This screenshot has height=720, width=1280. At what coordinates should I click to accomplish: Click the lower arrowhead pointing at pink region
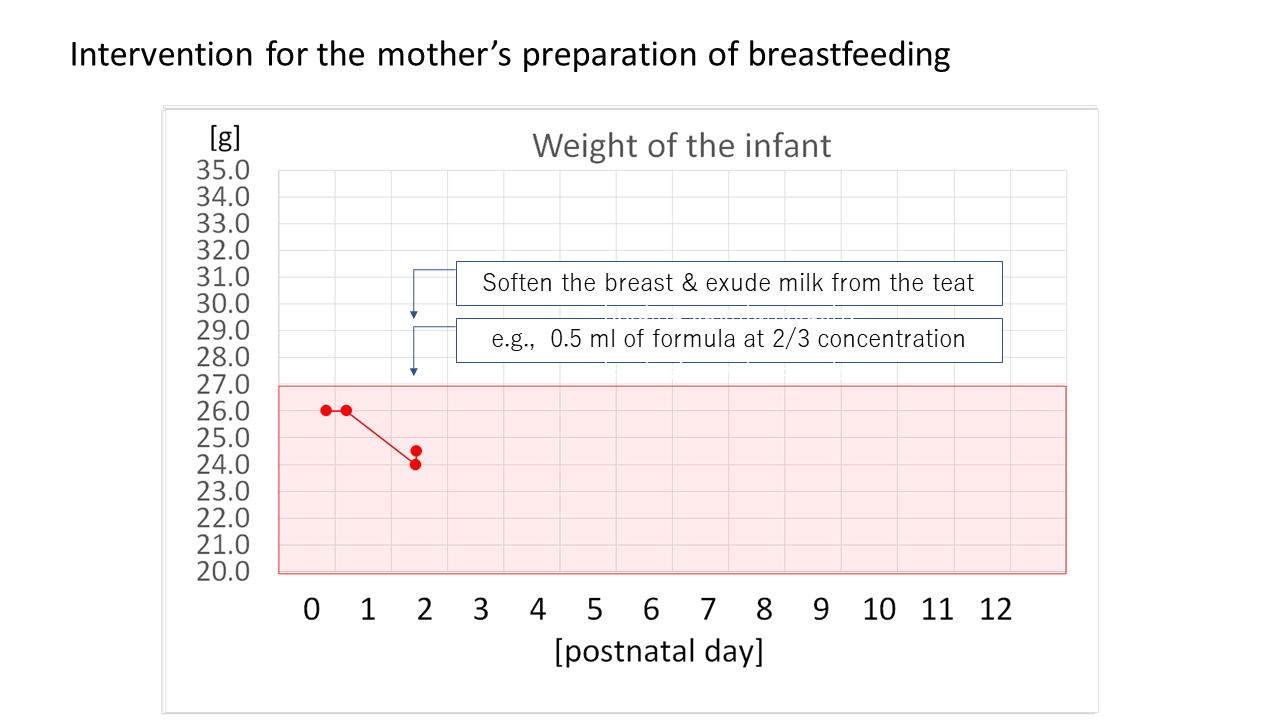[414, 373]
